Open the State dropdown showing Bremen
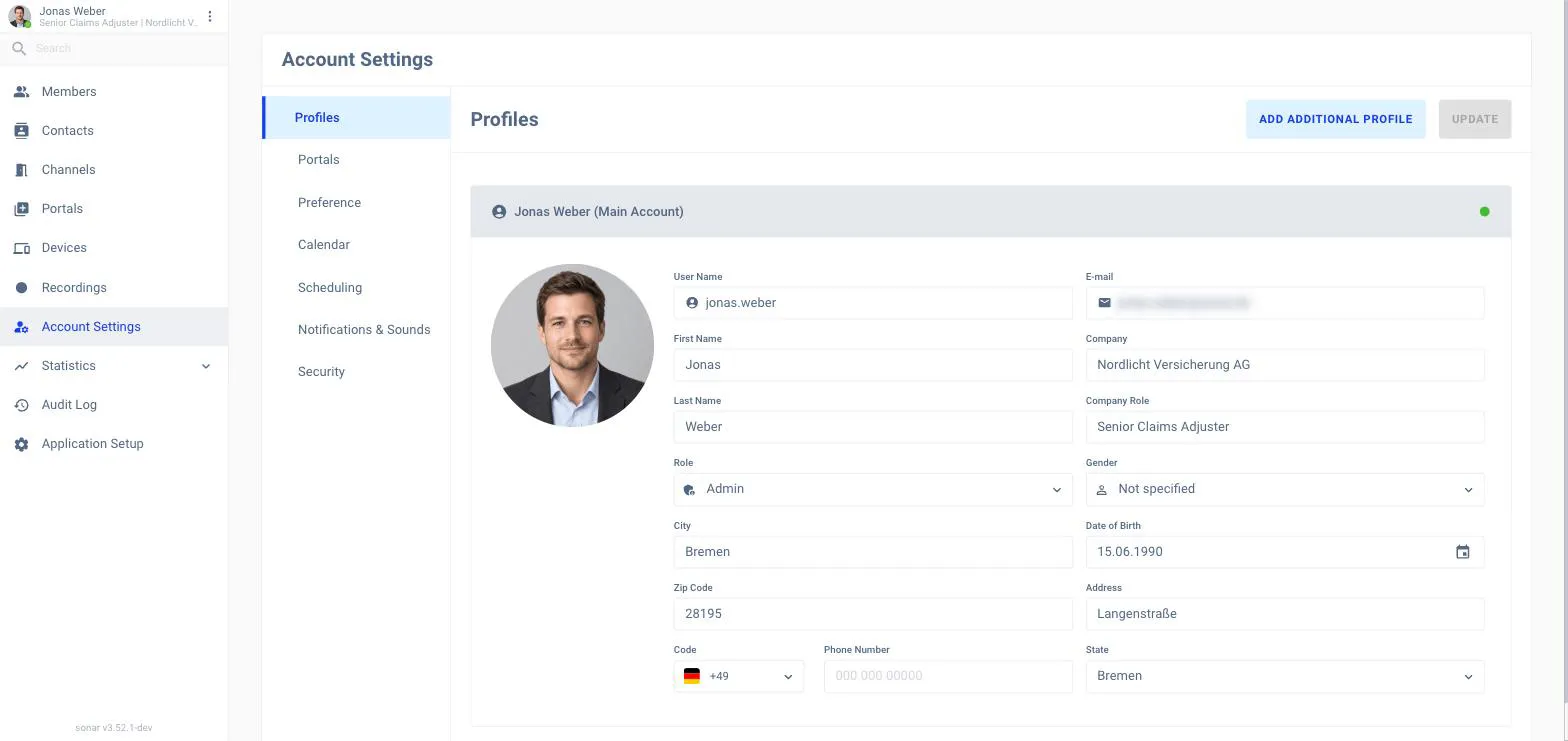The height and width of the screenshot is (741, 1568). [1285, 676]
